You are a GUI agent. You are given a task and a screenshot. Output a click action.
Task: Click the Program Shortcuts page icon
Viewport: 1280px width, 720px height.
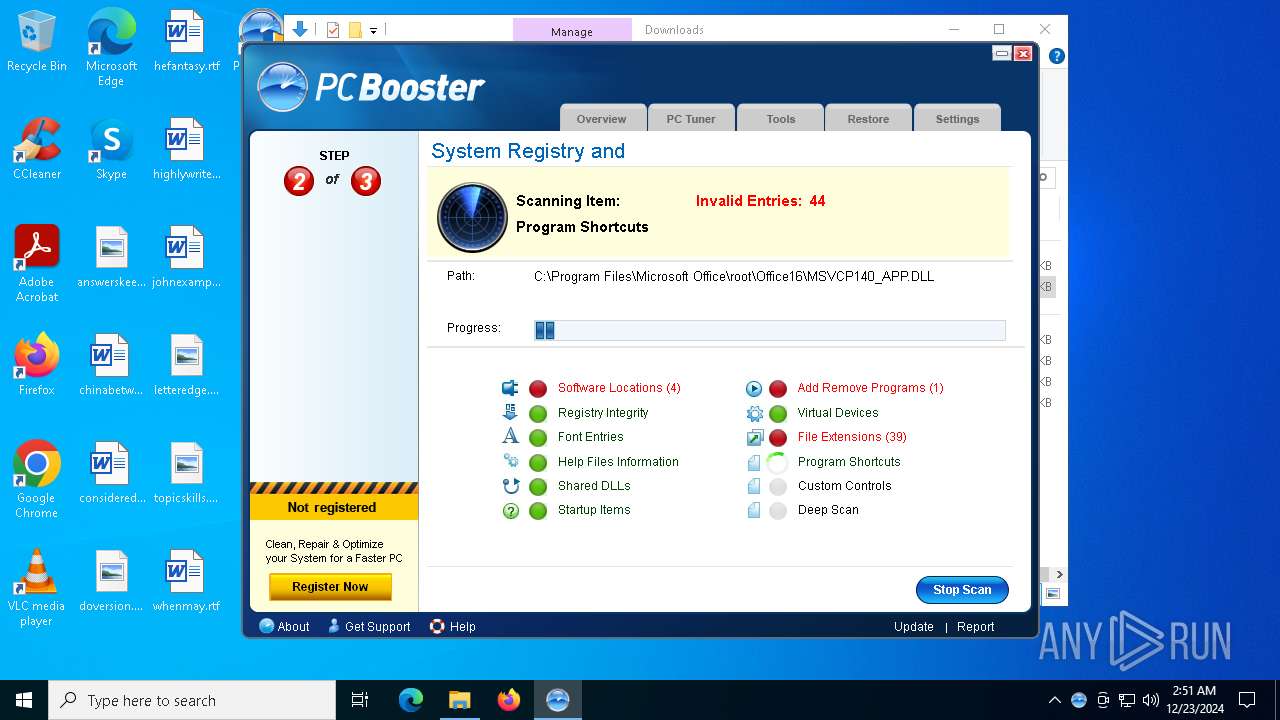coord(754,462)
